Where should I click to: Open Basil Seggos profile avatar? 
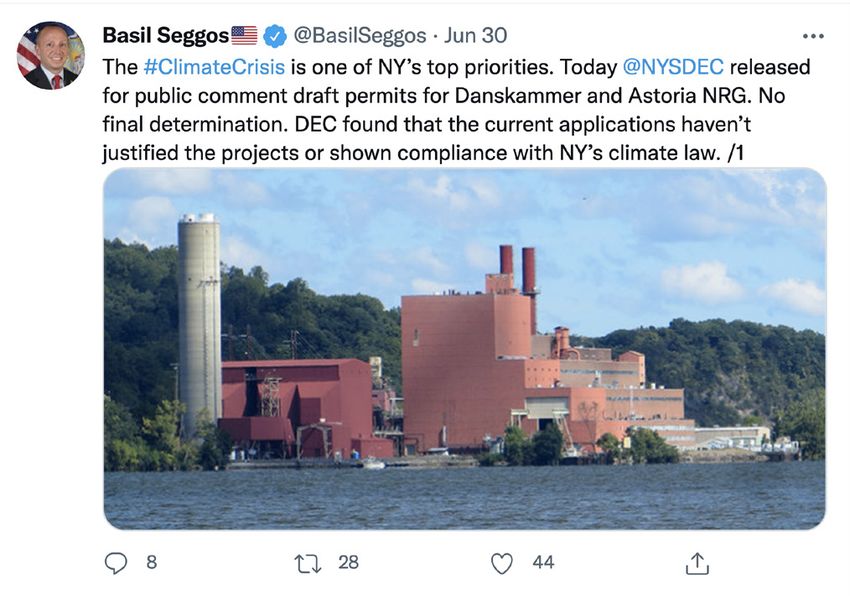[50, 55]
